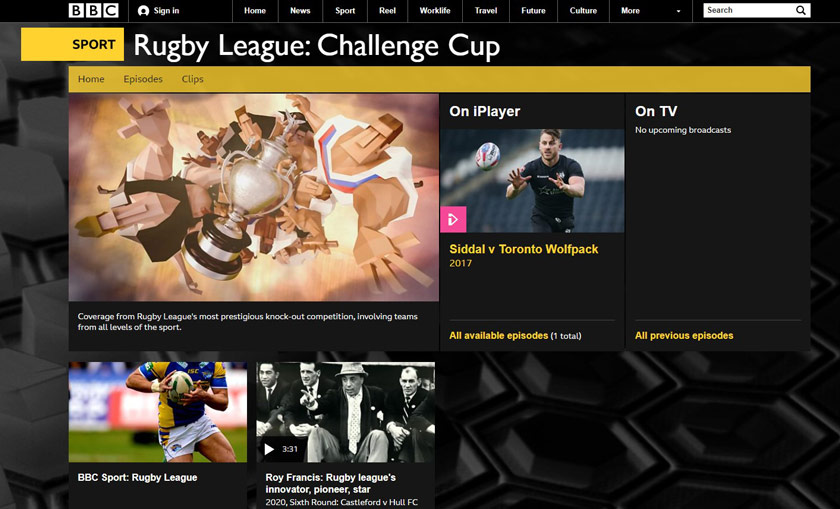Image resolution: width=840 pixels, height=509 pixels.
Task: Click the Sign in account icon
Action: point(143,11)
